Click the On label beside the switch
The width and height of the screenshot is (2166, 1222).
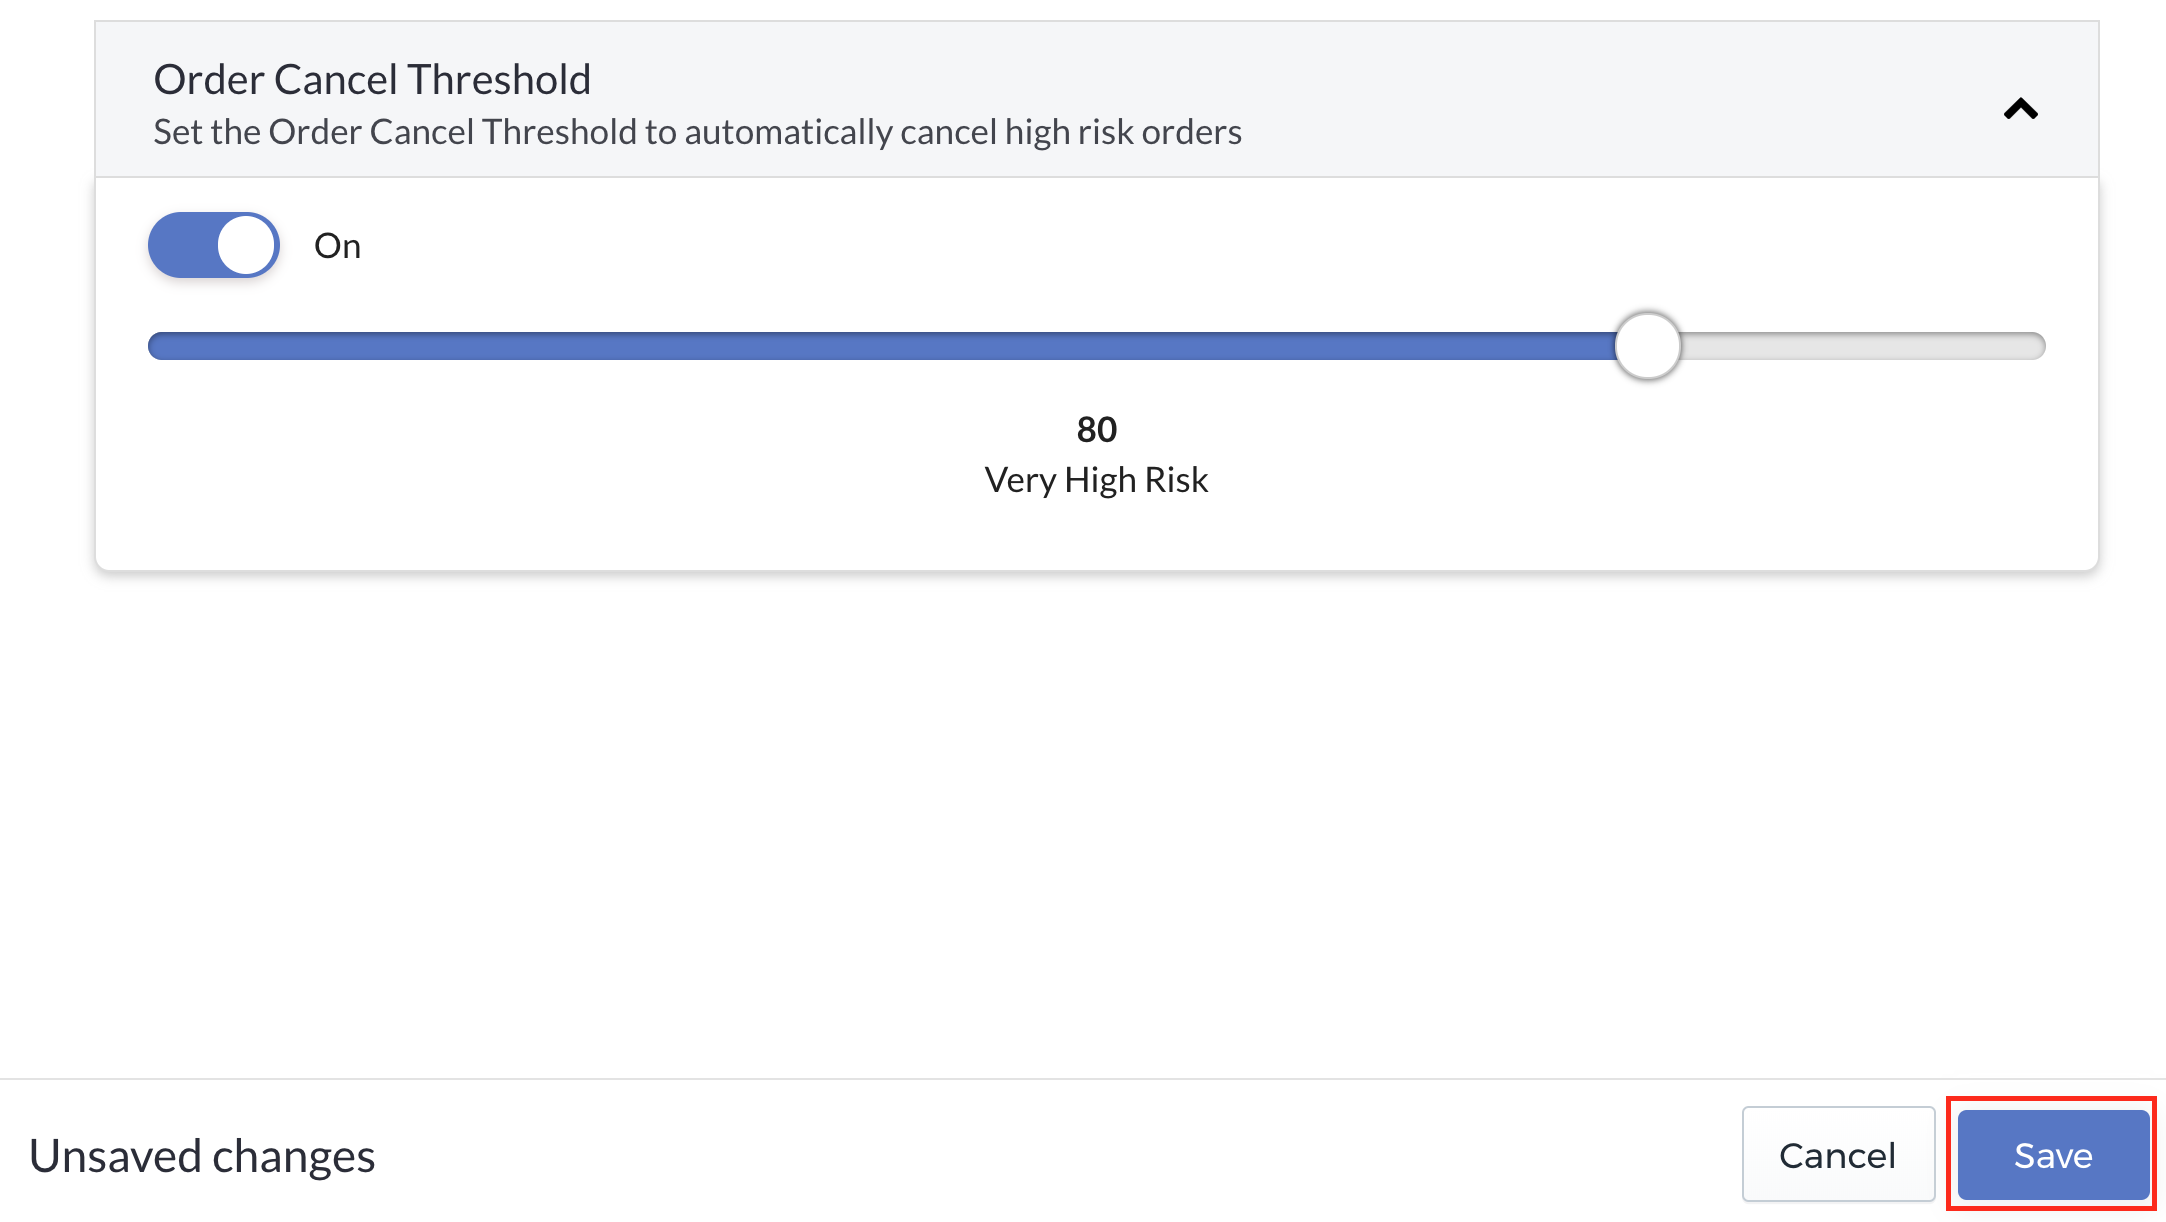click(337, 246)
